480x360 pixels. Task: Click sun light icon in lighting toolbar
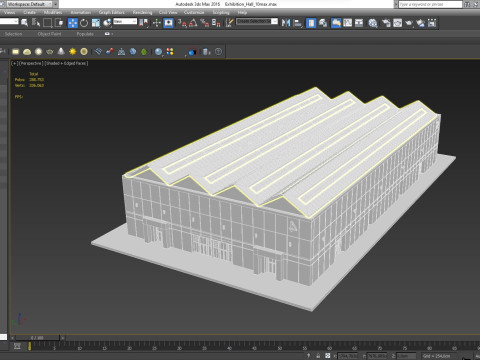72,52
